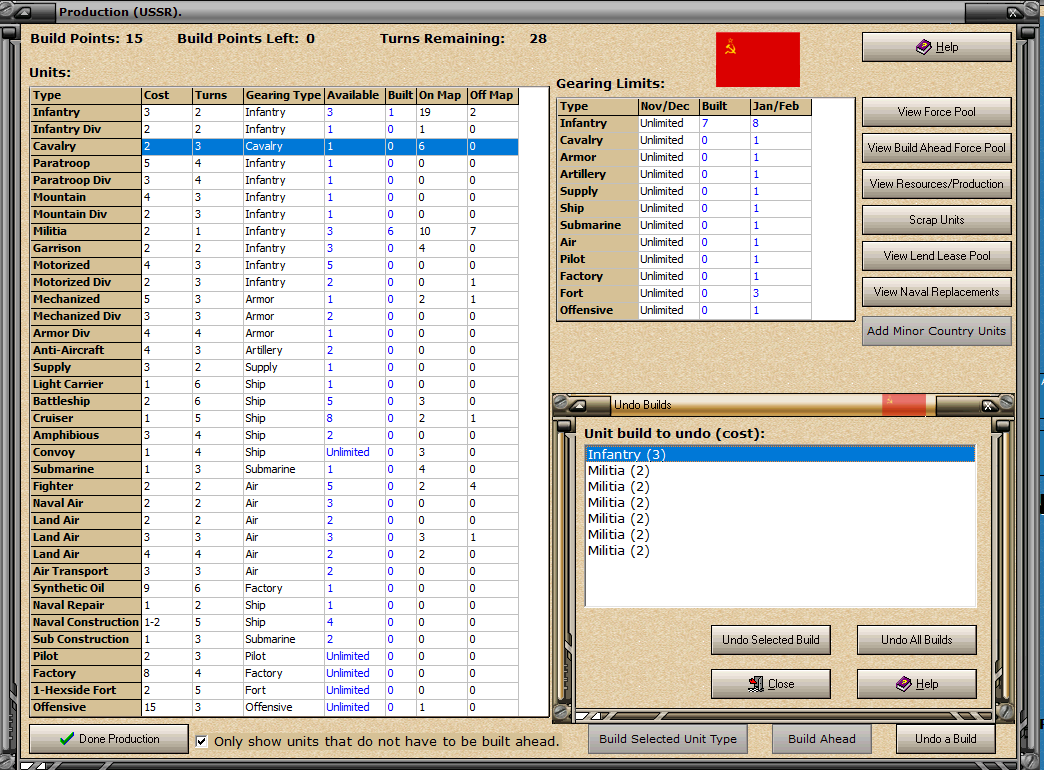1044x770 pixels.
Task: Select Paratroop unit row
Action: point(274,163)
